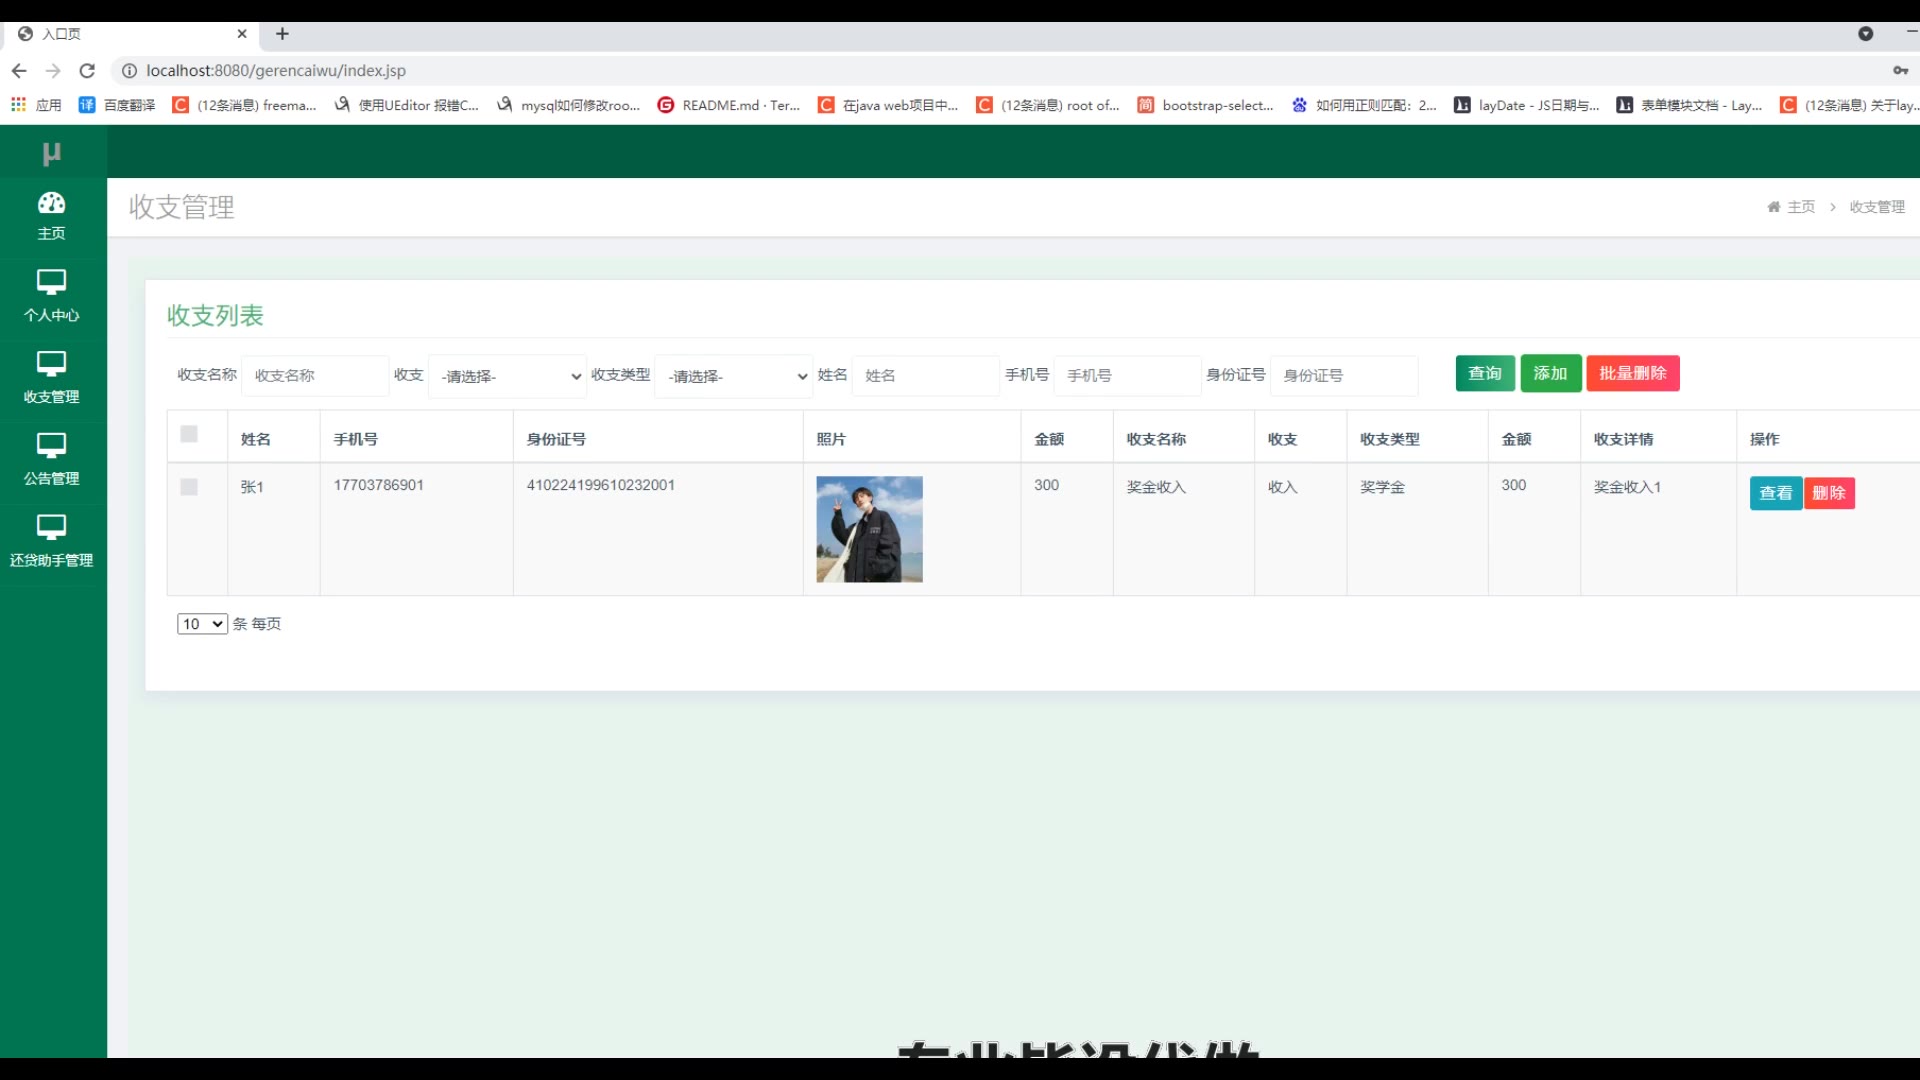Open 公告管理 monitor icon in sidebar
The height and width of the screenshot is (1080, 1920).
(x=51, y=446)
